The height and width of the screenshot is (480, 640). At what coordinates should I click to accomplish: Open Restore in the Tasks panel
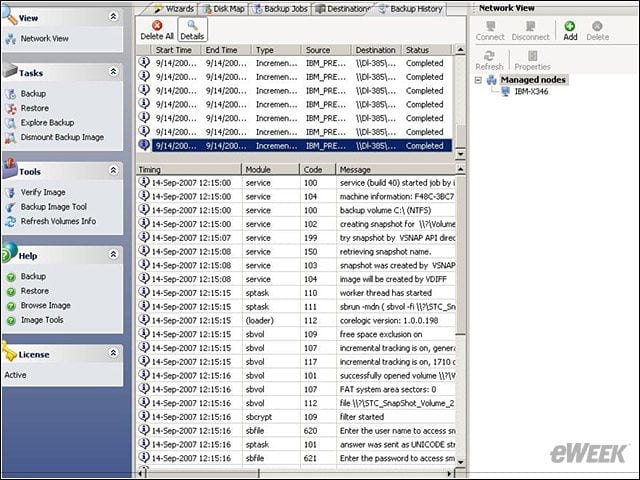[x=35, y=108]
